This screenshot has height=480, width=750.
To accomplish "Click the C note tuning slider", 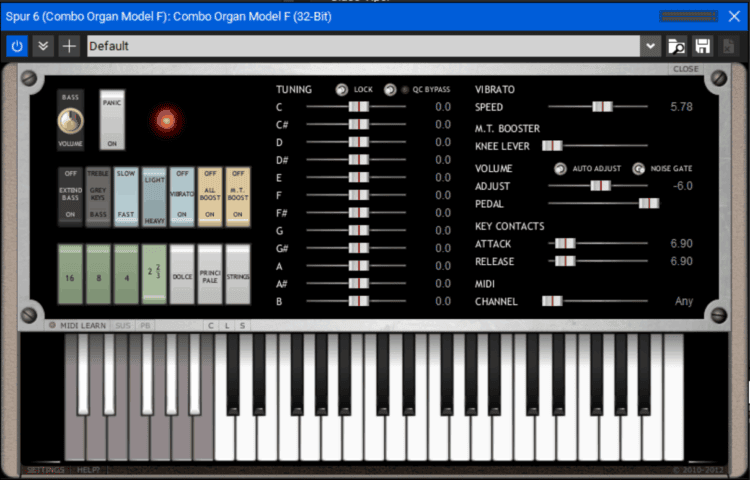I will (x=356, y=107).
